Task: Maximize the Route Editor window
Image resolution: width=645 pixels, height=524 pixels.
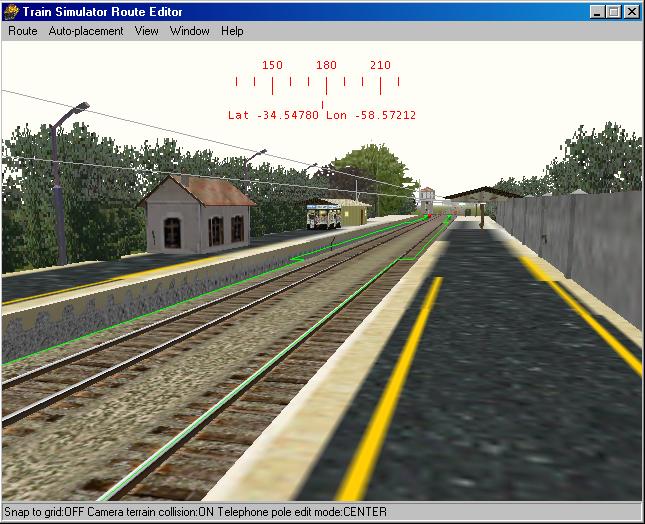Action: tap(614, 12)
